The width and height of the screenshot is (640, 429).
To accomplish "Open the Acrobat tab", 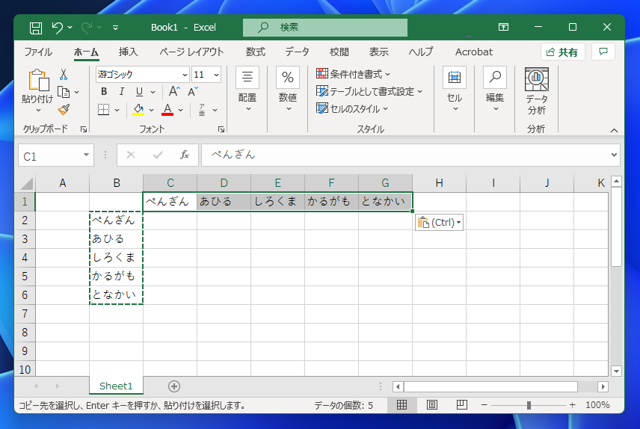I will [474, 52].
